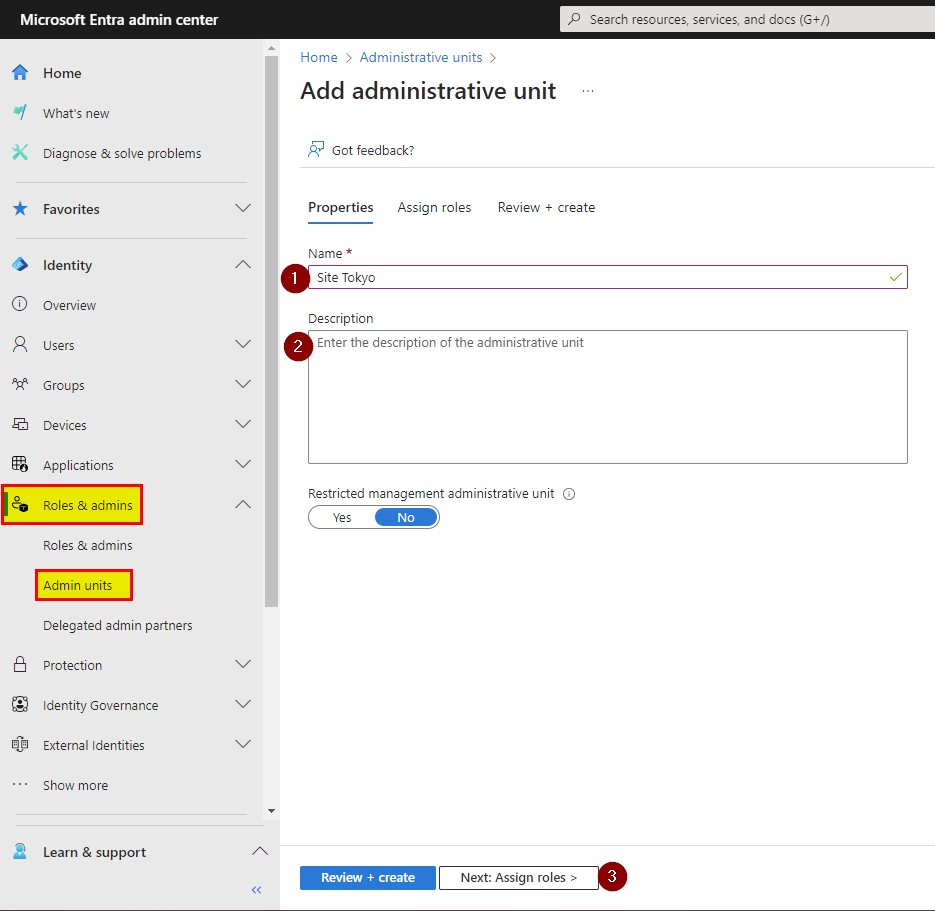Click the Users person icon
The width and height of the screenshot is (935, 911).
[x=20, y=345]
